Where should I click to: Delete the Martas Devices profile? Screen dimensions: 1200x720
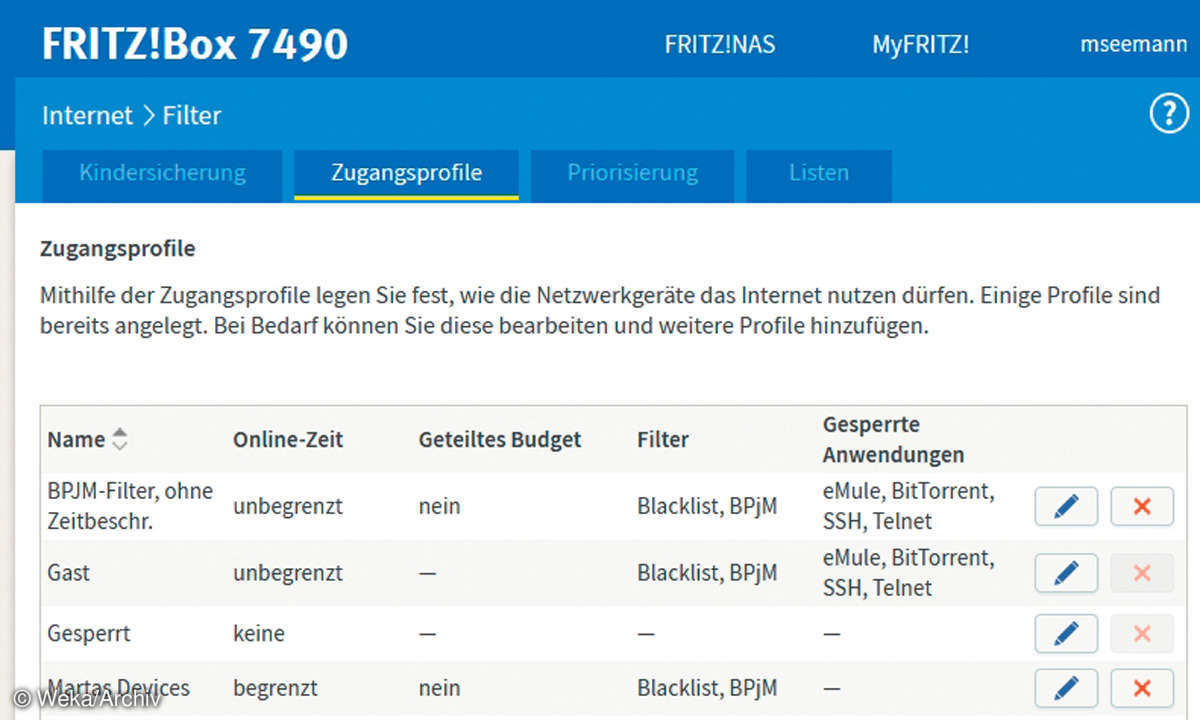(1142, 688)
